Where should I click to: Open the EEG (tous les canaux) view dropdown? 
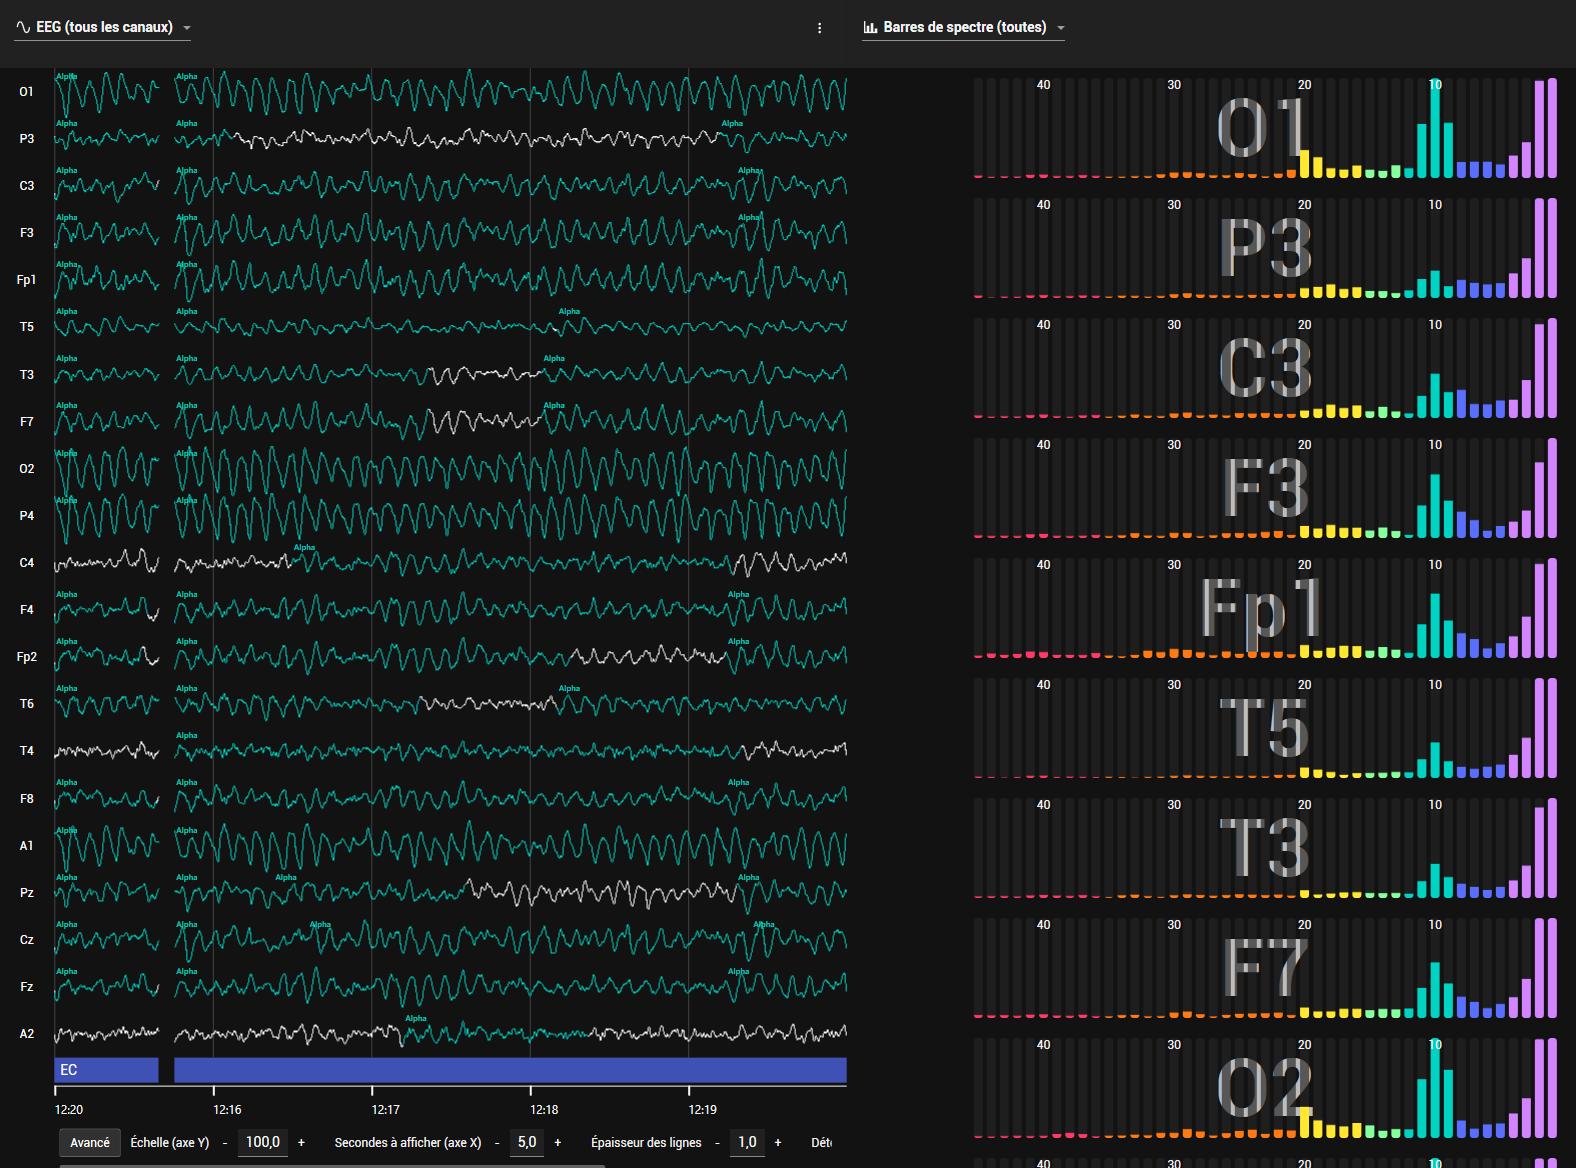click(103, 28)
